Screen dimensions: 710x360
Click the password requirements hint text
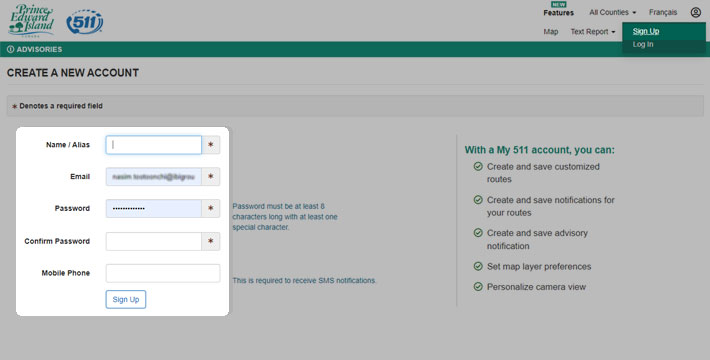(285, 216)
